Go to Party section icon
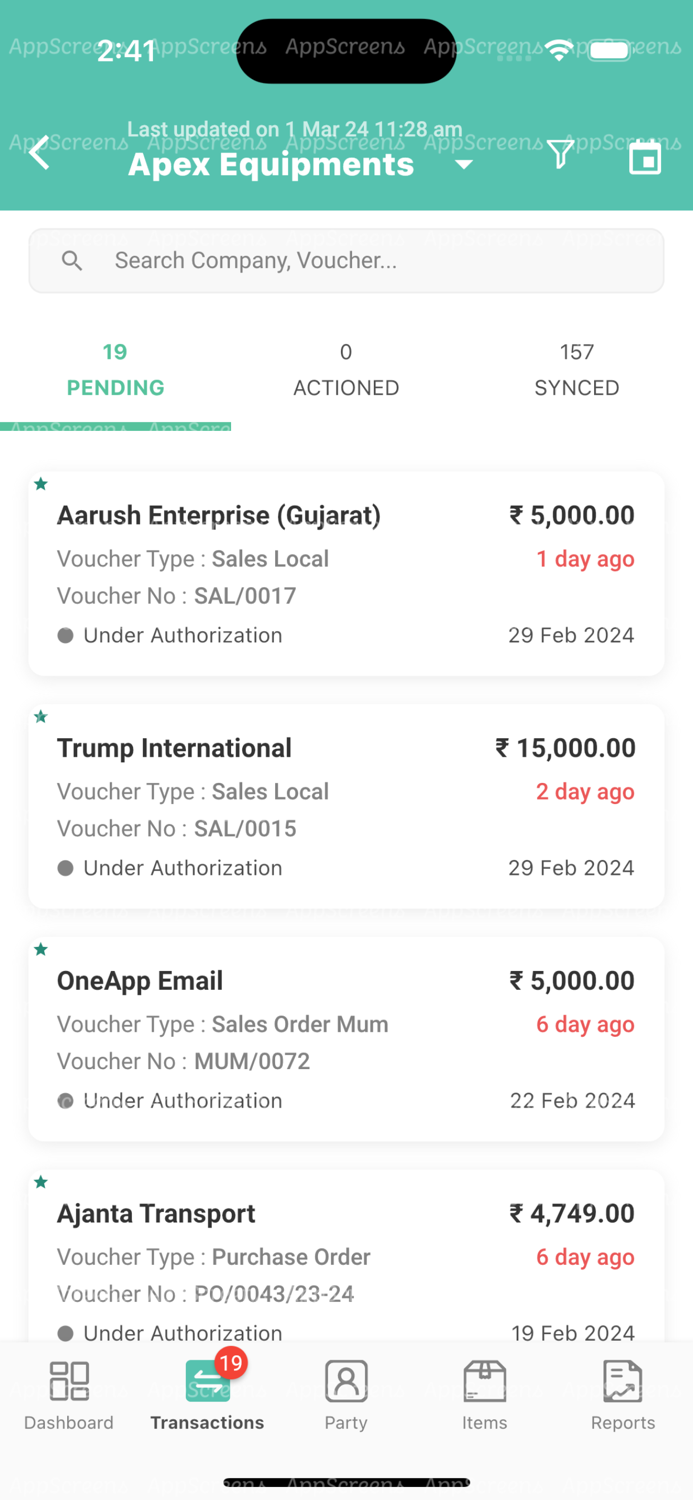This screenshot has width=693, height=1500. click(x=346, y=1381)
